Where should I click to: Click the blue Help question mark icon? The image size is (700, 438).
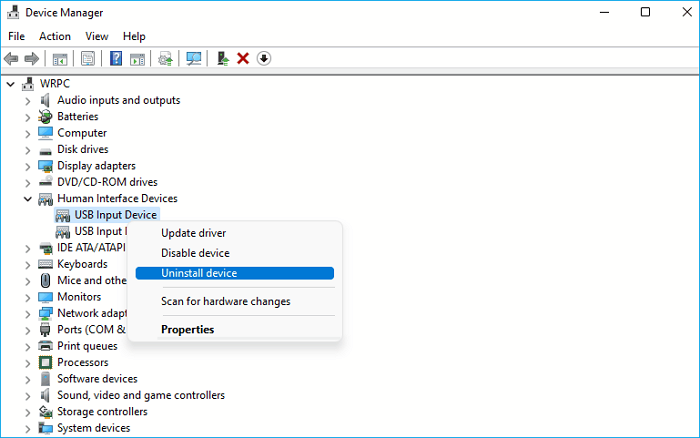116,59
